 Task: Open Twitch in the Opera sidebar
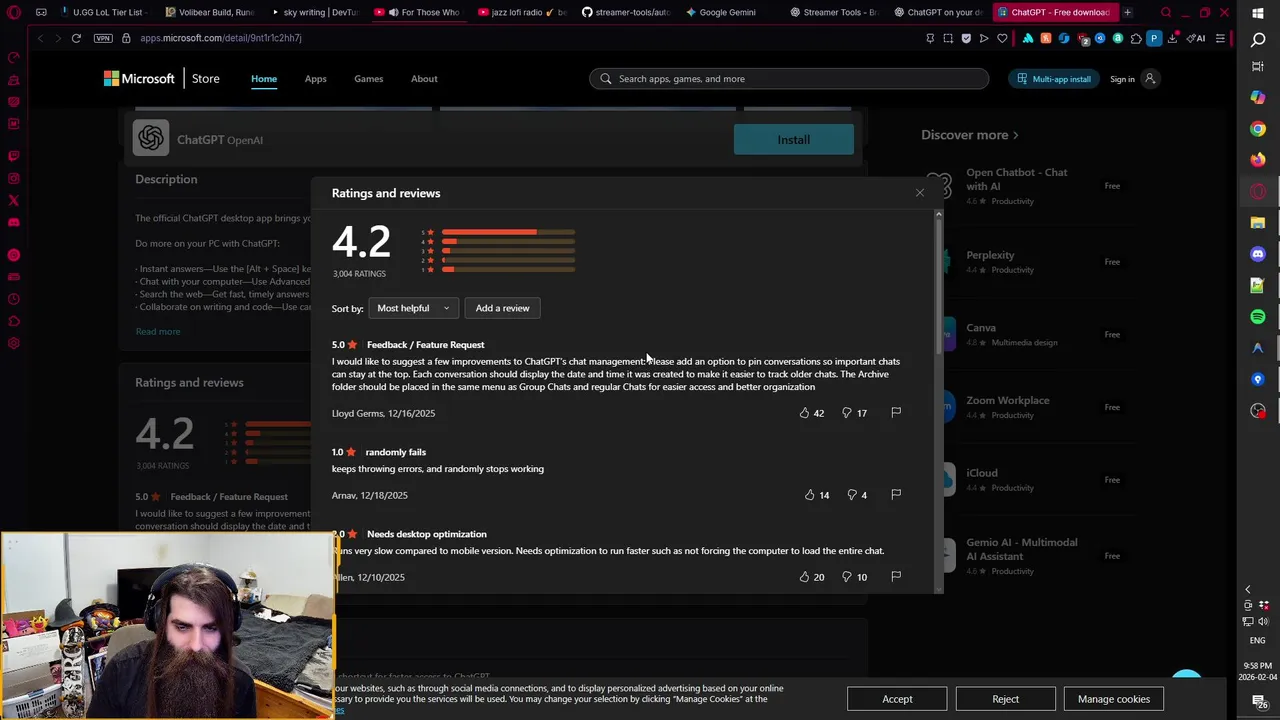[14, 156]
